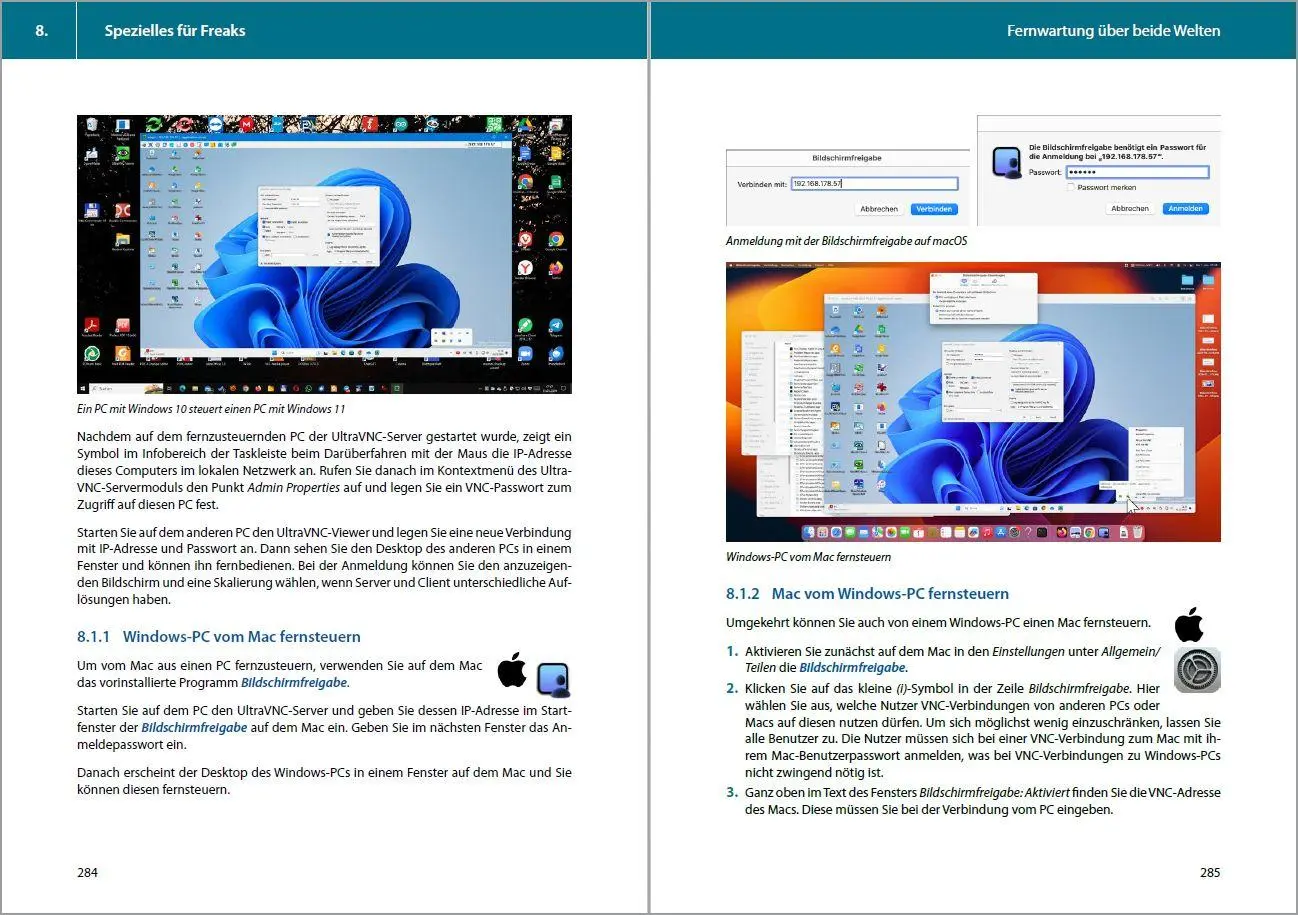Image resolution: width=1298 pixels, height=915 pixels.
Task: Tick the 'Passwort merken' checkbox
Action: click(1071, 187)
